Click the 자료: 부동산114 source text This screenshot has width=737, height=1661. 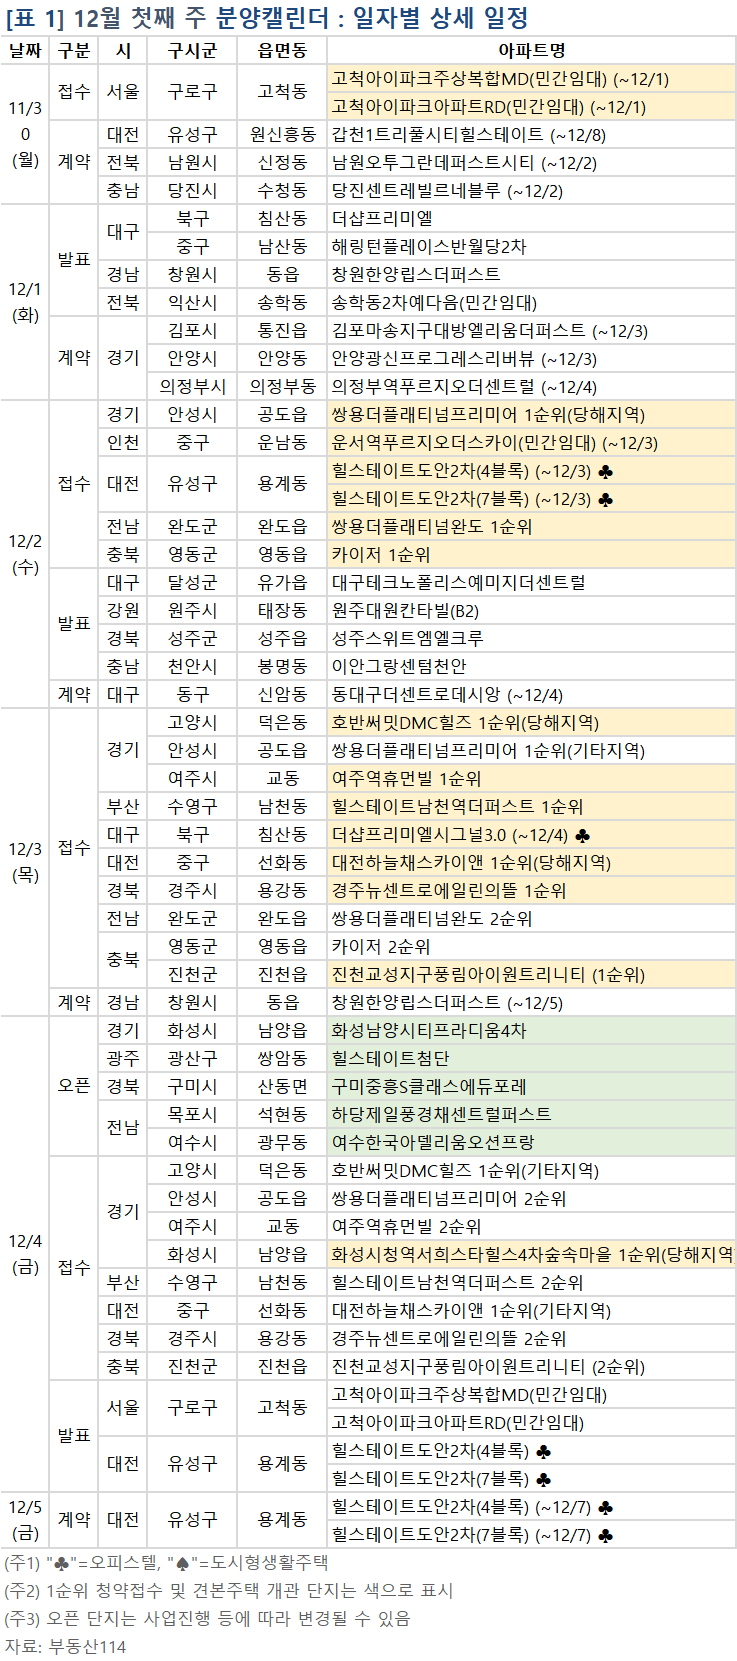(x=66, y=1646)
